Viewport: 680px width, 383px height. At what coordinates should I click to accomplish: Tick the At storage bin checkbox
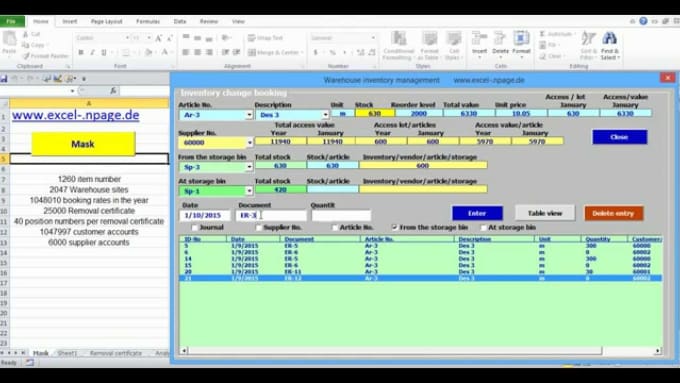coord(483,227)
